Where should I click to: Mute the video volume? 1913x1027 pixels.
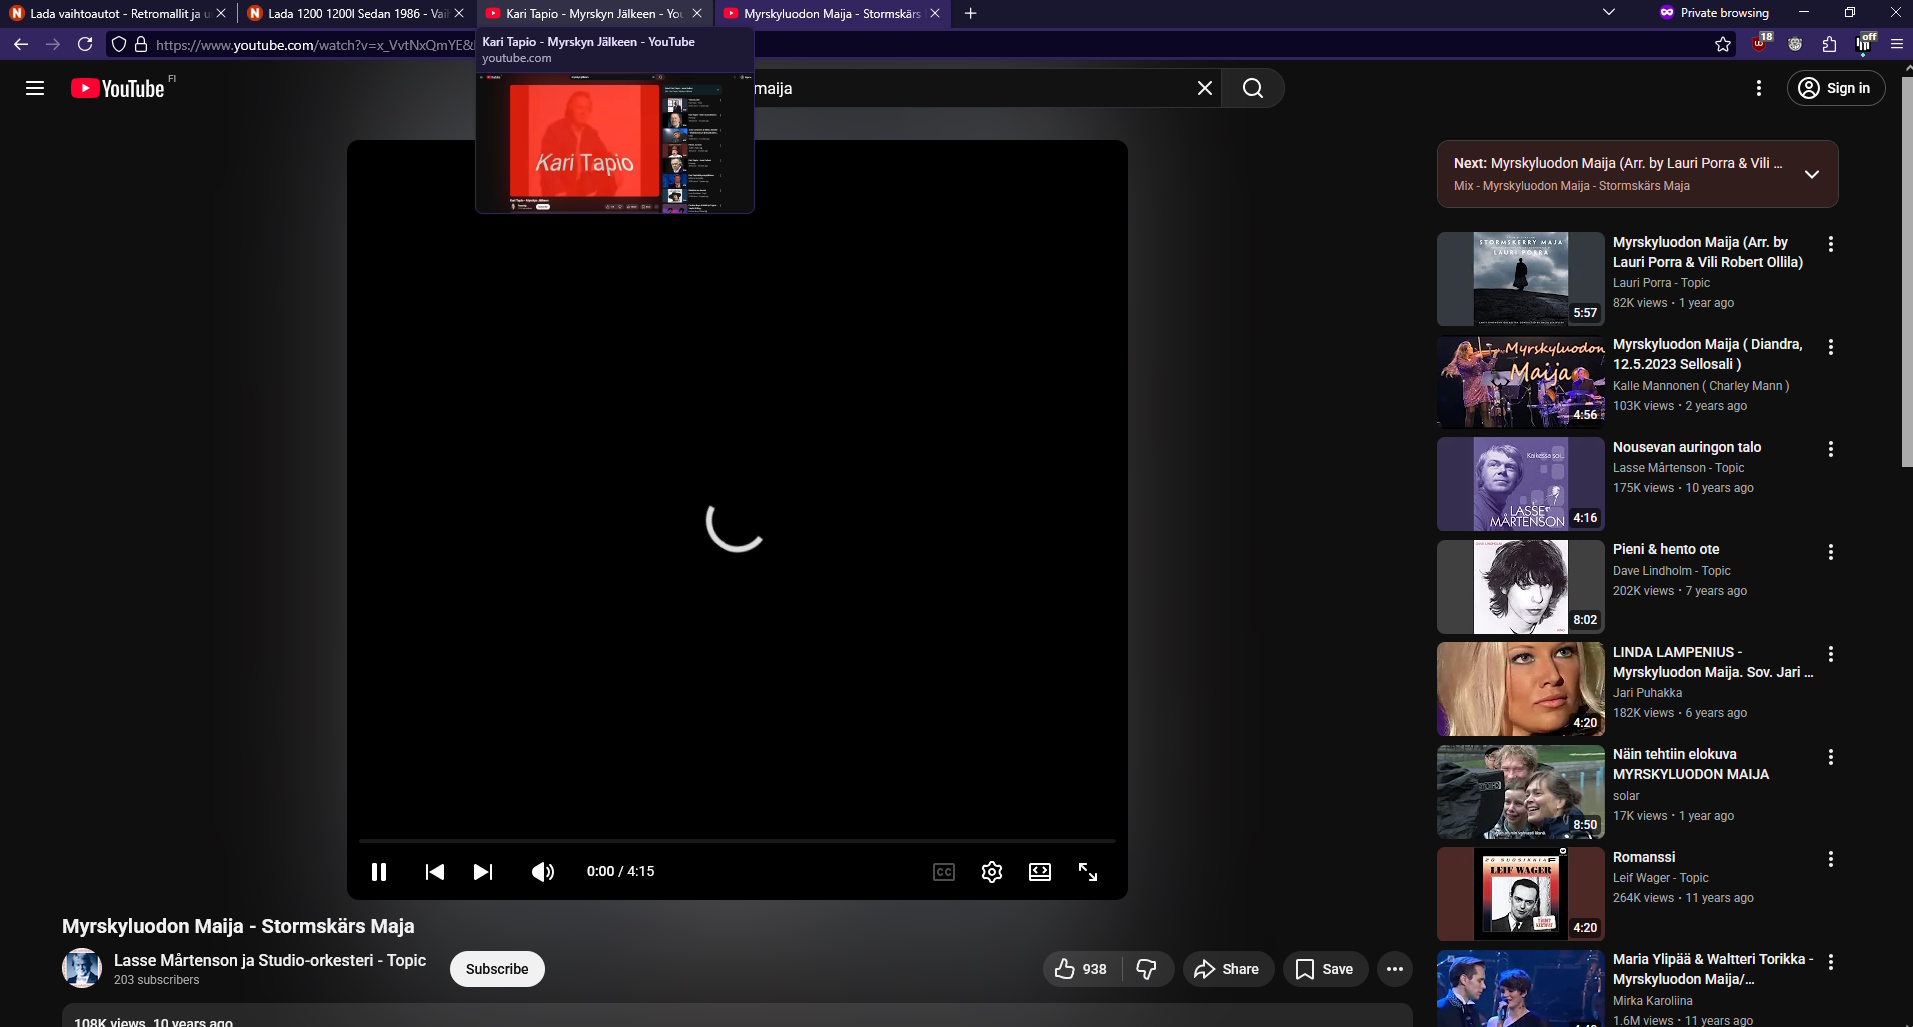[x=543, y=872]
